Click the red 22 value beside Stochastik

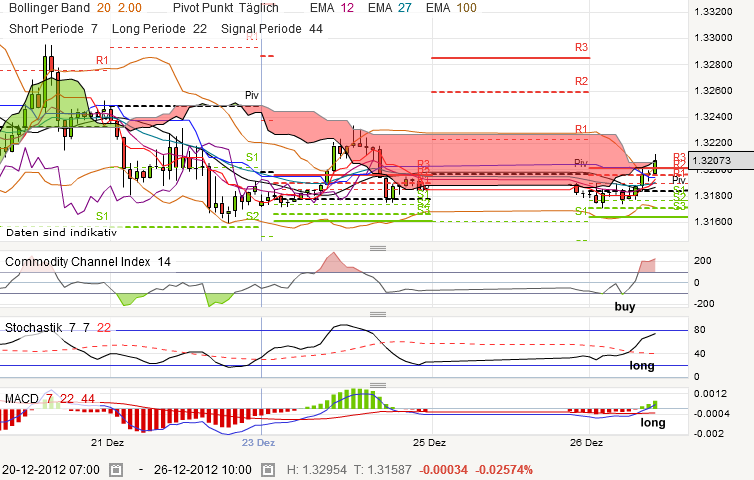click(104, 328)
